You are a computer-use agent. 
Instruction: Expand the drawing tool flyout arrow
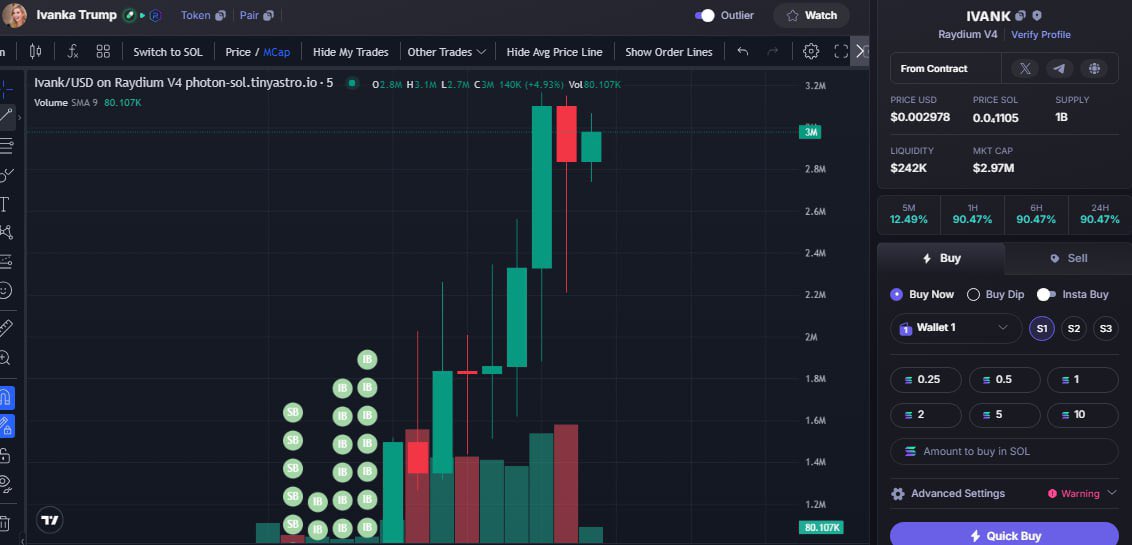click(19, 117)
